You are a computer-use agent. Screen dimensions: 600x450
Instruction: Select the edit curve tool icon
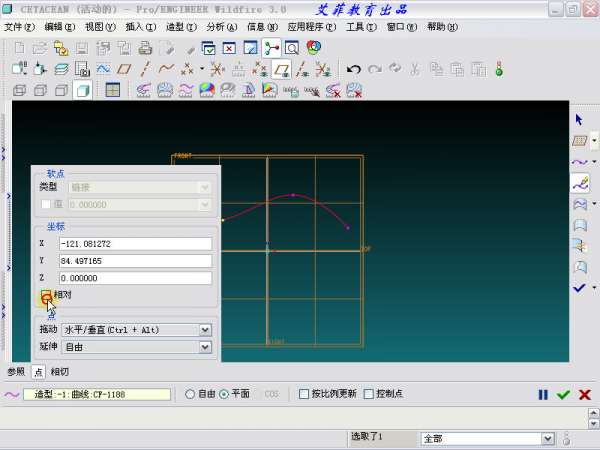pos(580,183)
